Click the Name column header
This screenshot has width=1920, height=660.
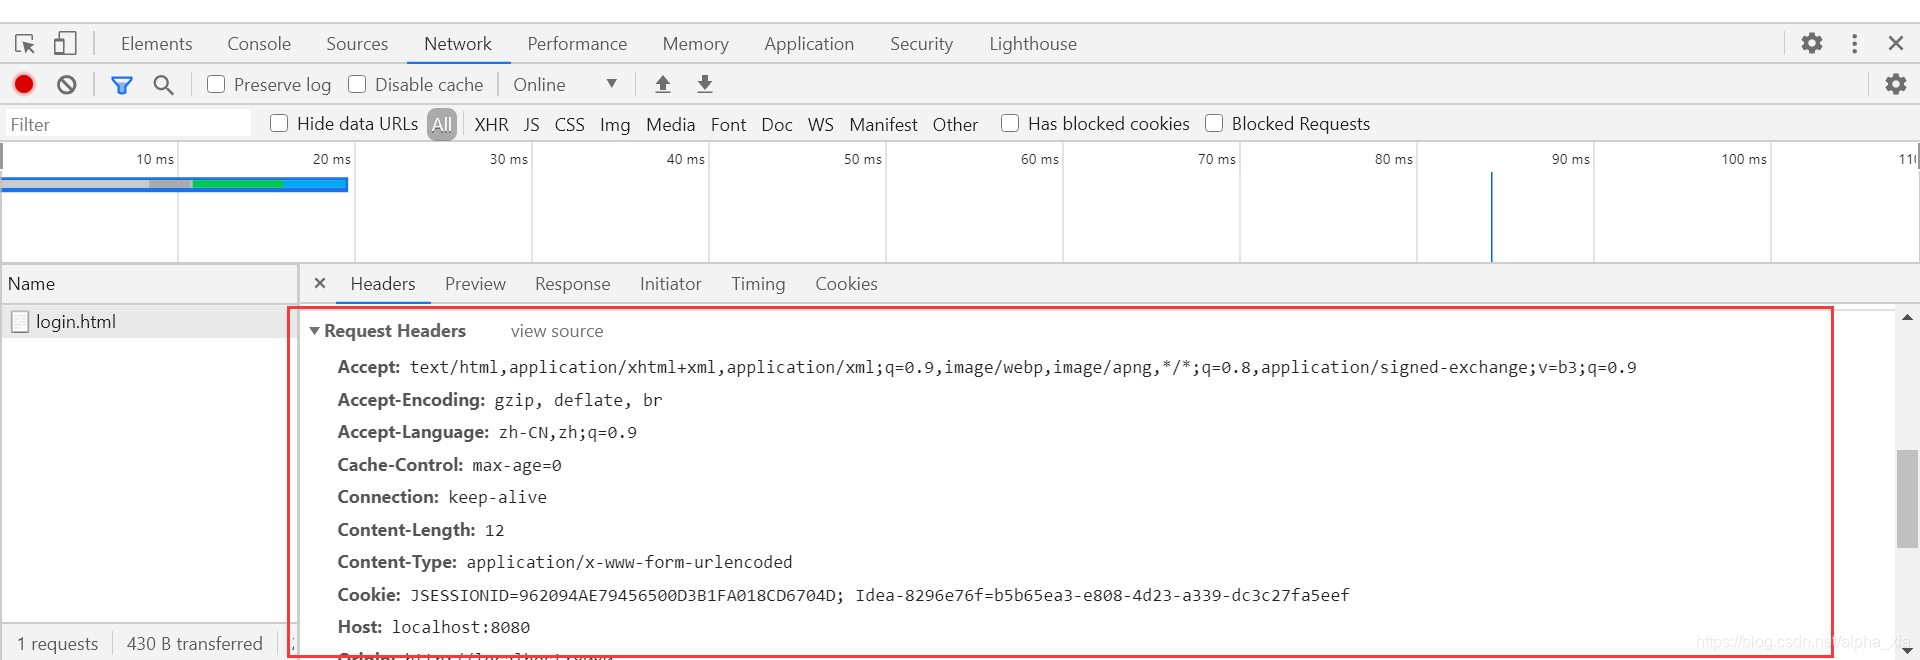point(149,284)
